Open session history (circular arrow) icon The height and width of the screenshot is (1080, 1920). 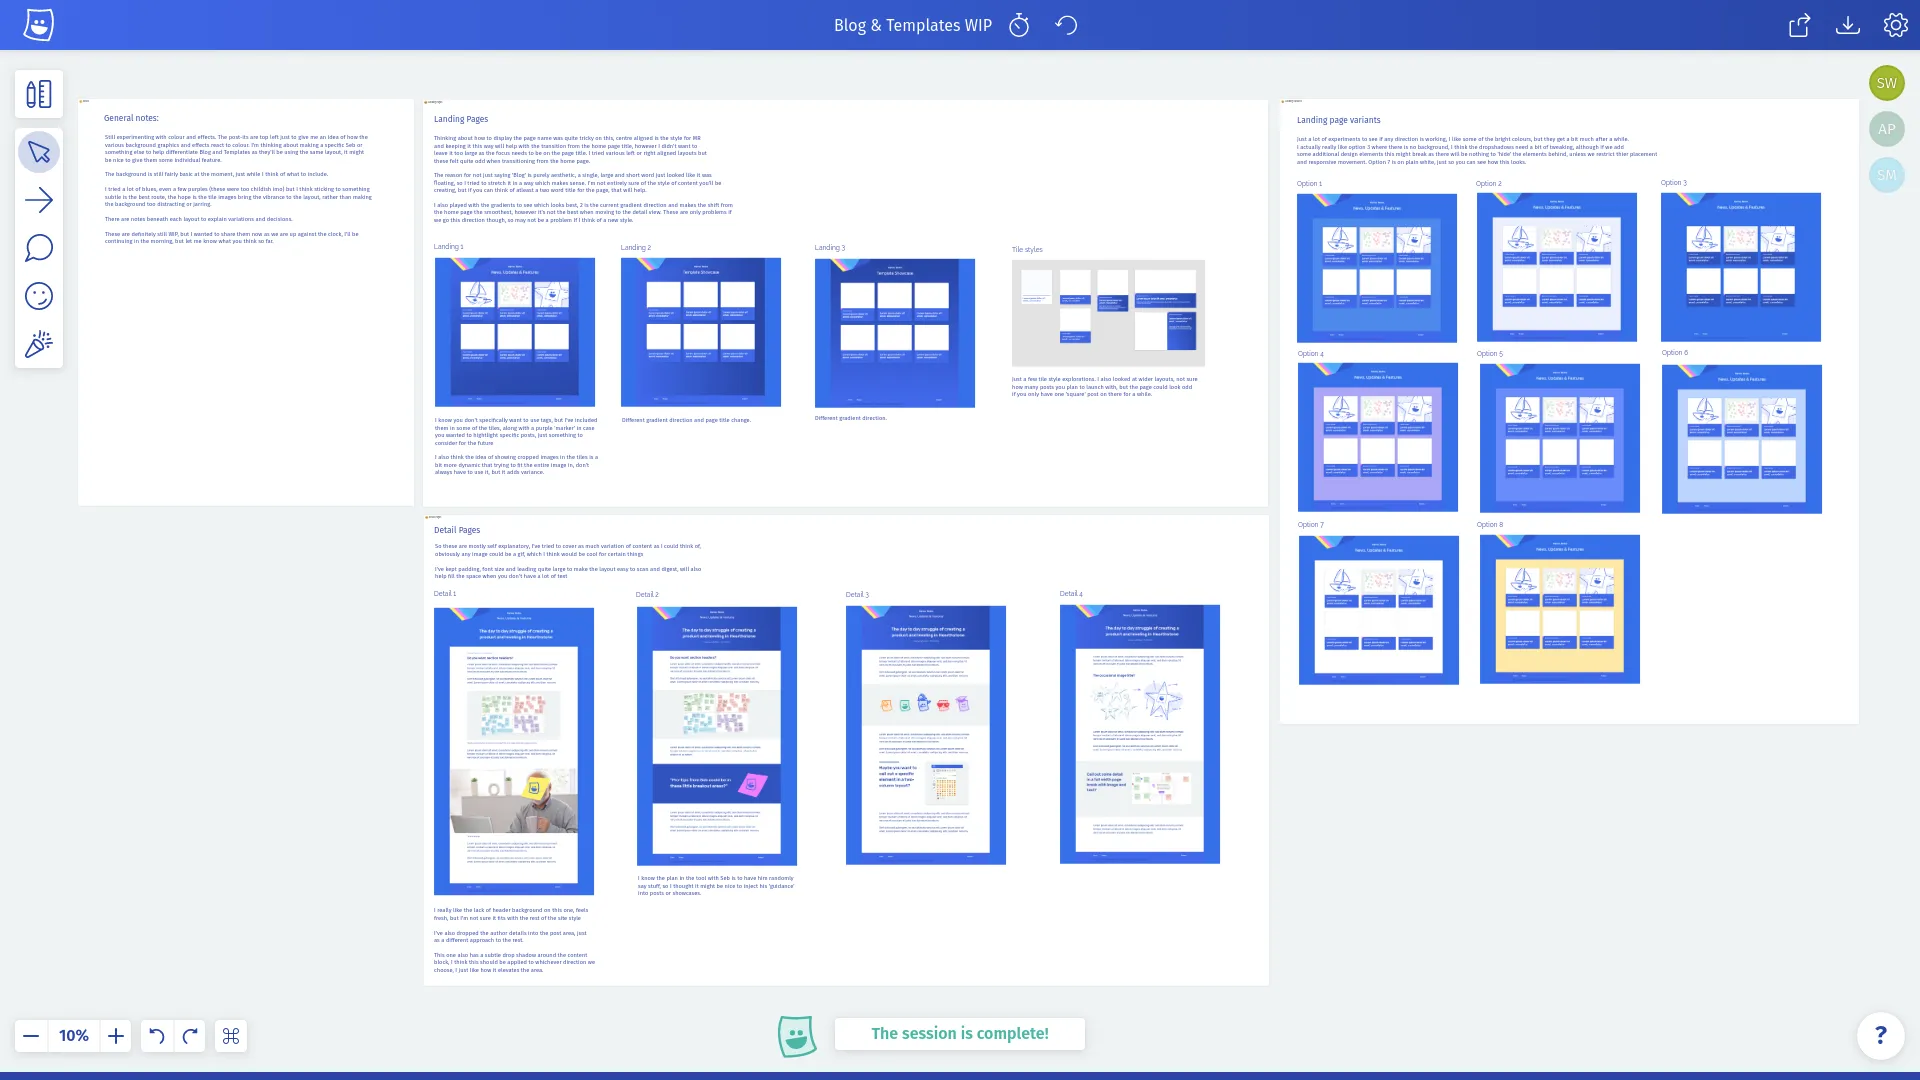1066,25
